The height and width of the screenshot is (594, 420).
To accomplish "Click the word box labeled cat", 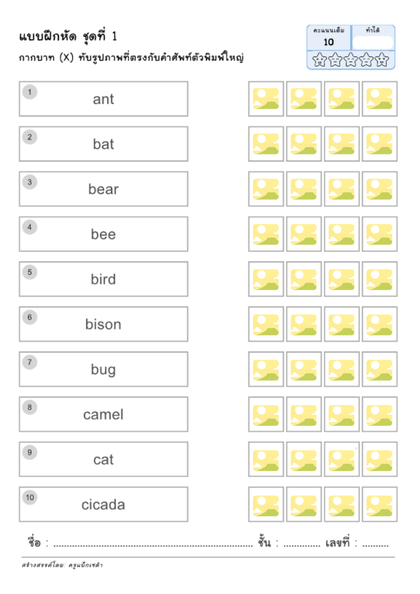I will point(103,460).
